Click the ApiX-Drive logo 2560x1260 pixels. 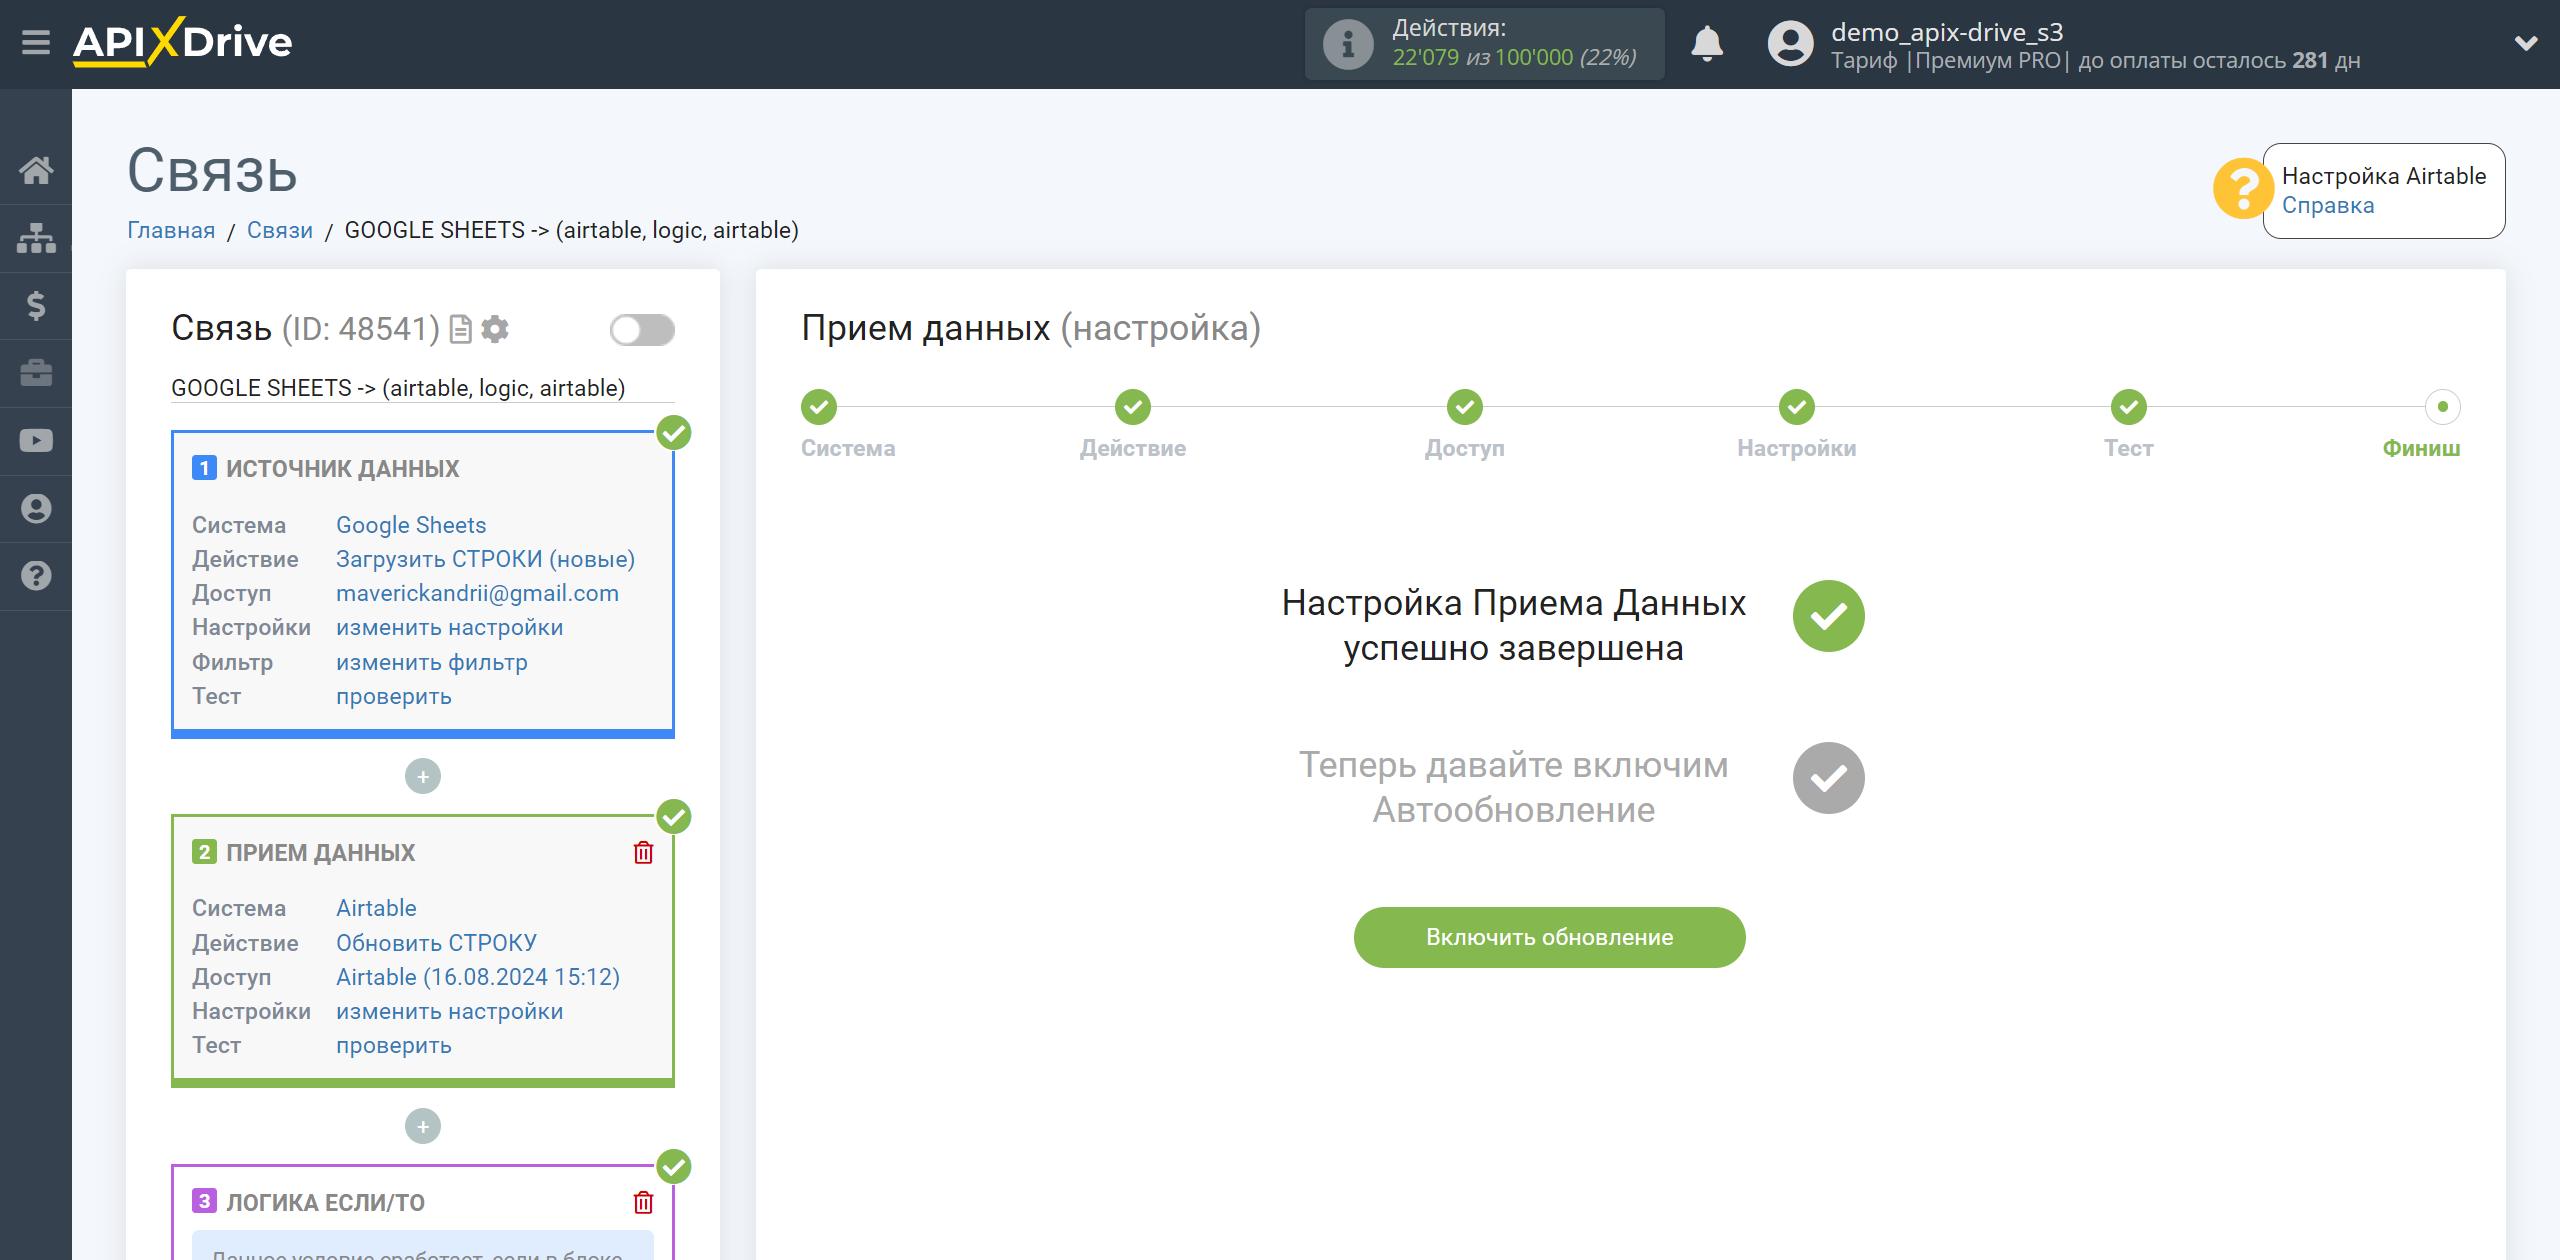pyautogui.click(x=183, y=42)
